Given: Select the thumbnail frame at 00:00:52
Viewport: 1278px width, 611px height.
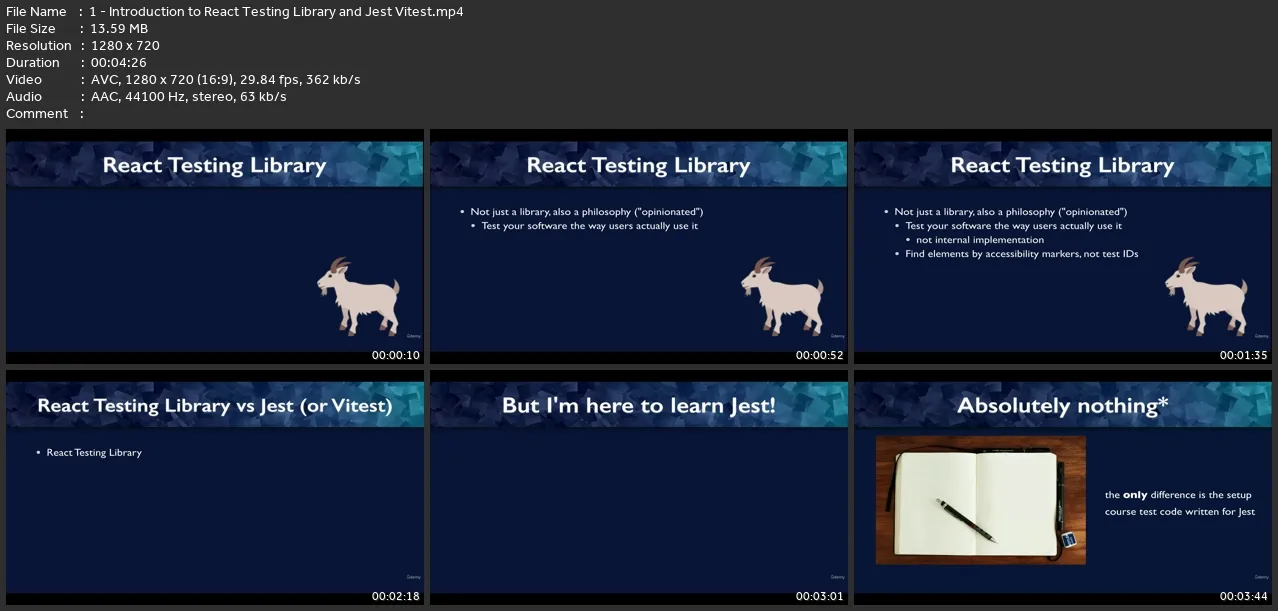Looking at the screenshot, I should tap(639, 246).
